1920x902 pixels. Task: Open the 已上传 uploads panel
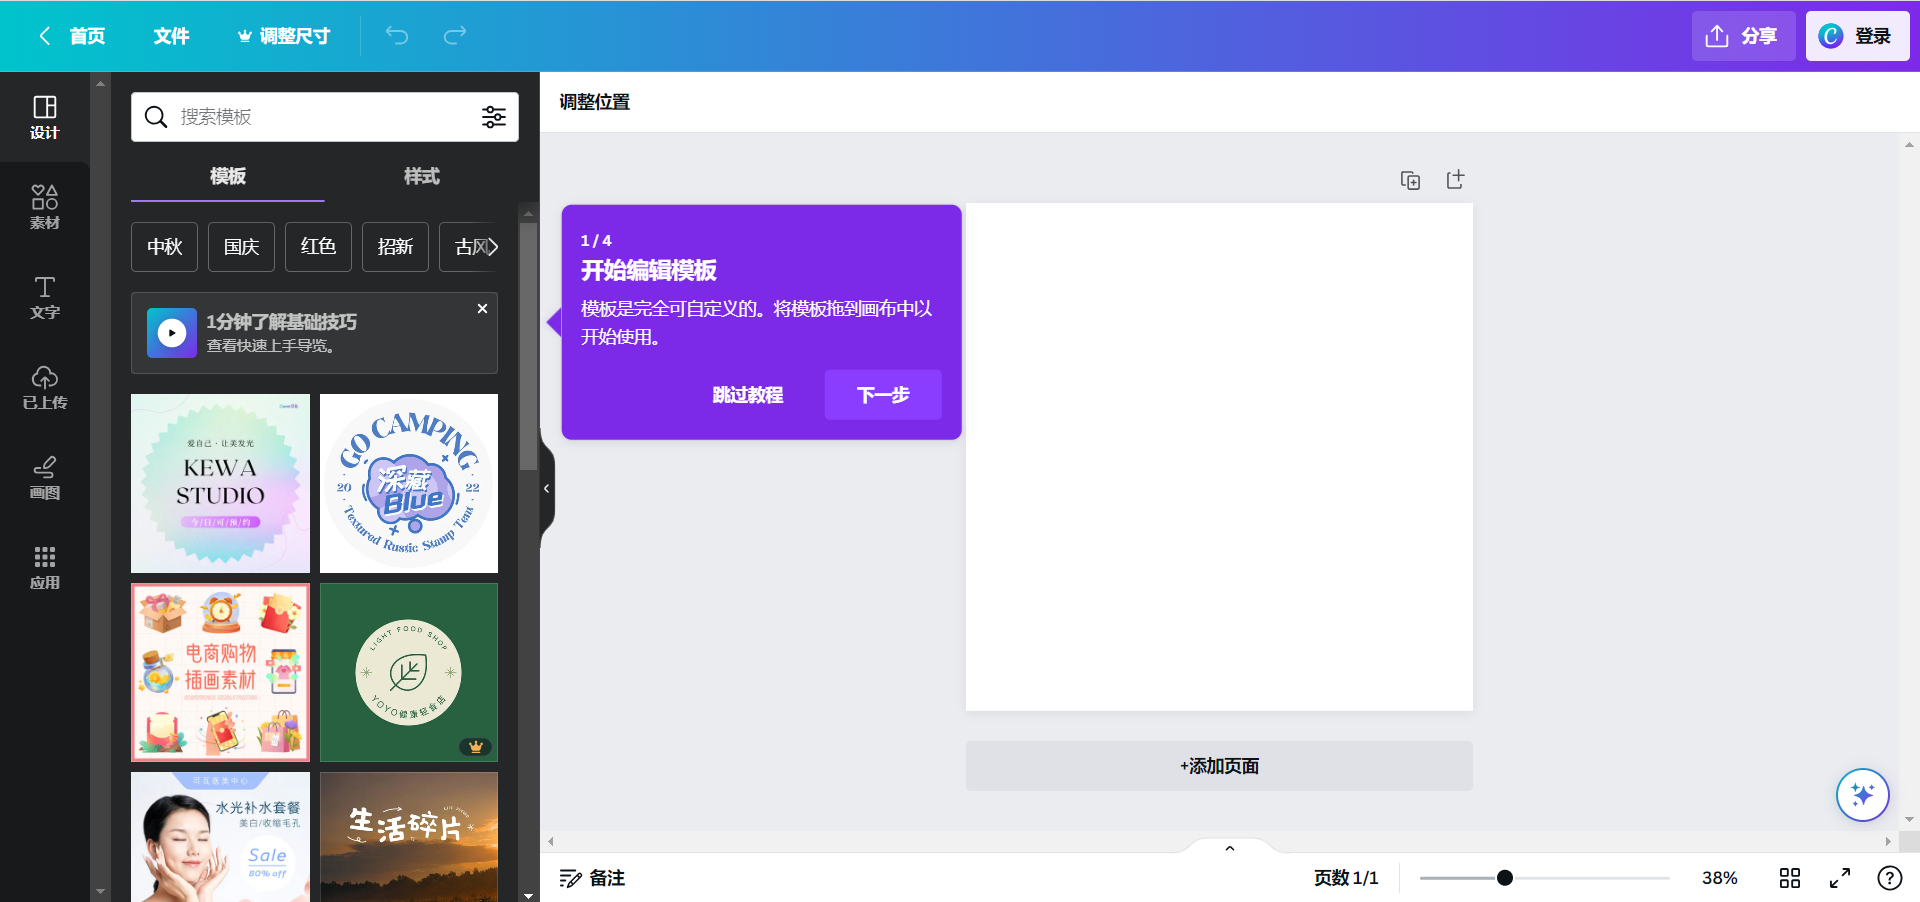44,387
